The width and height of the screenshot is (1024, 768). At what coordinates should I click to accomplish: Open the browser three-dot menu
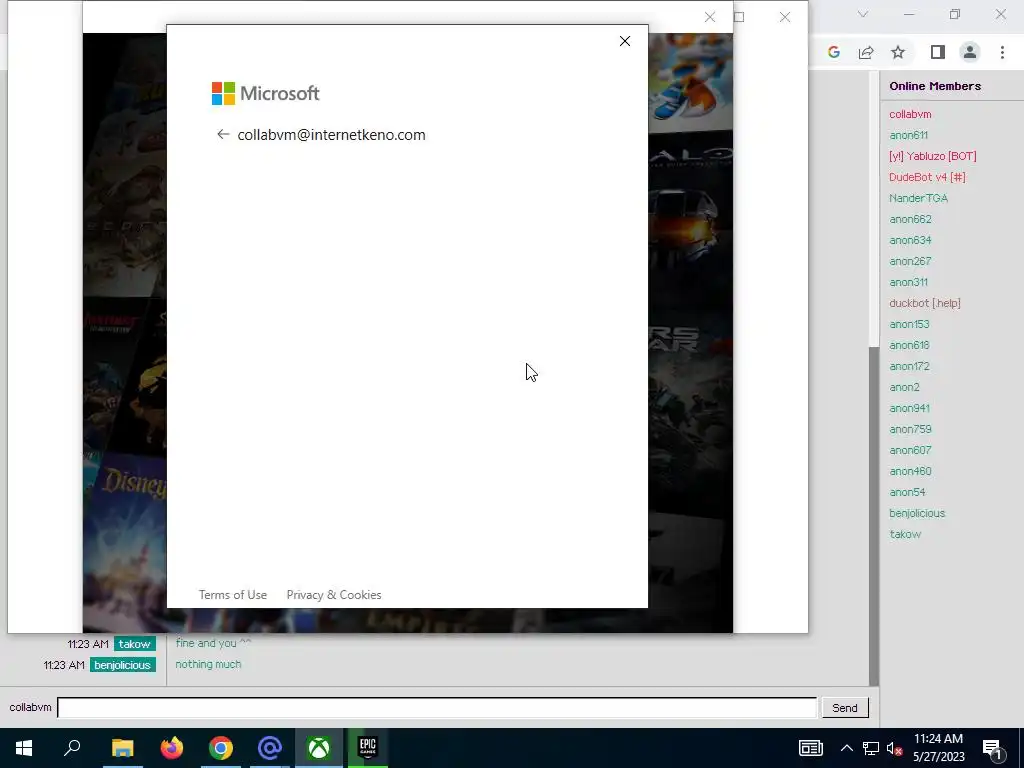[x=1002, y=52]
